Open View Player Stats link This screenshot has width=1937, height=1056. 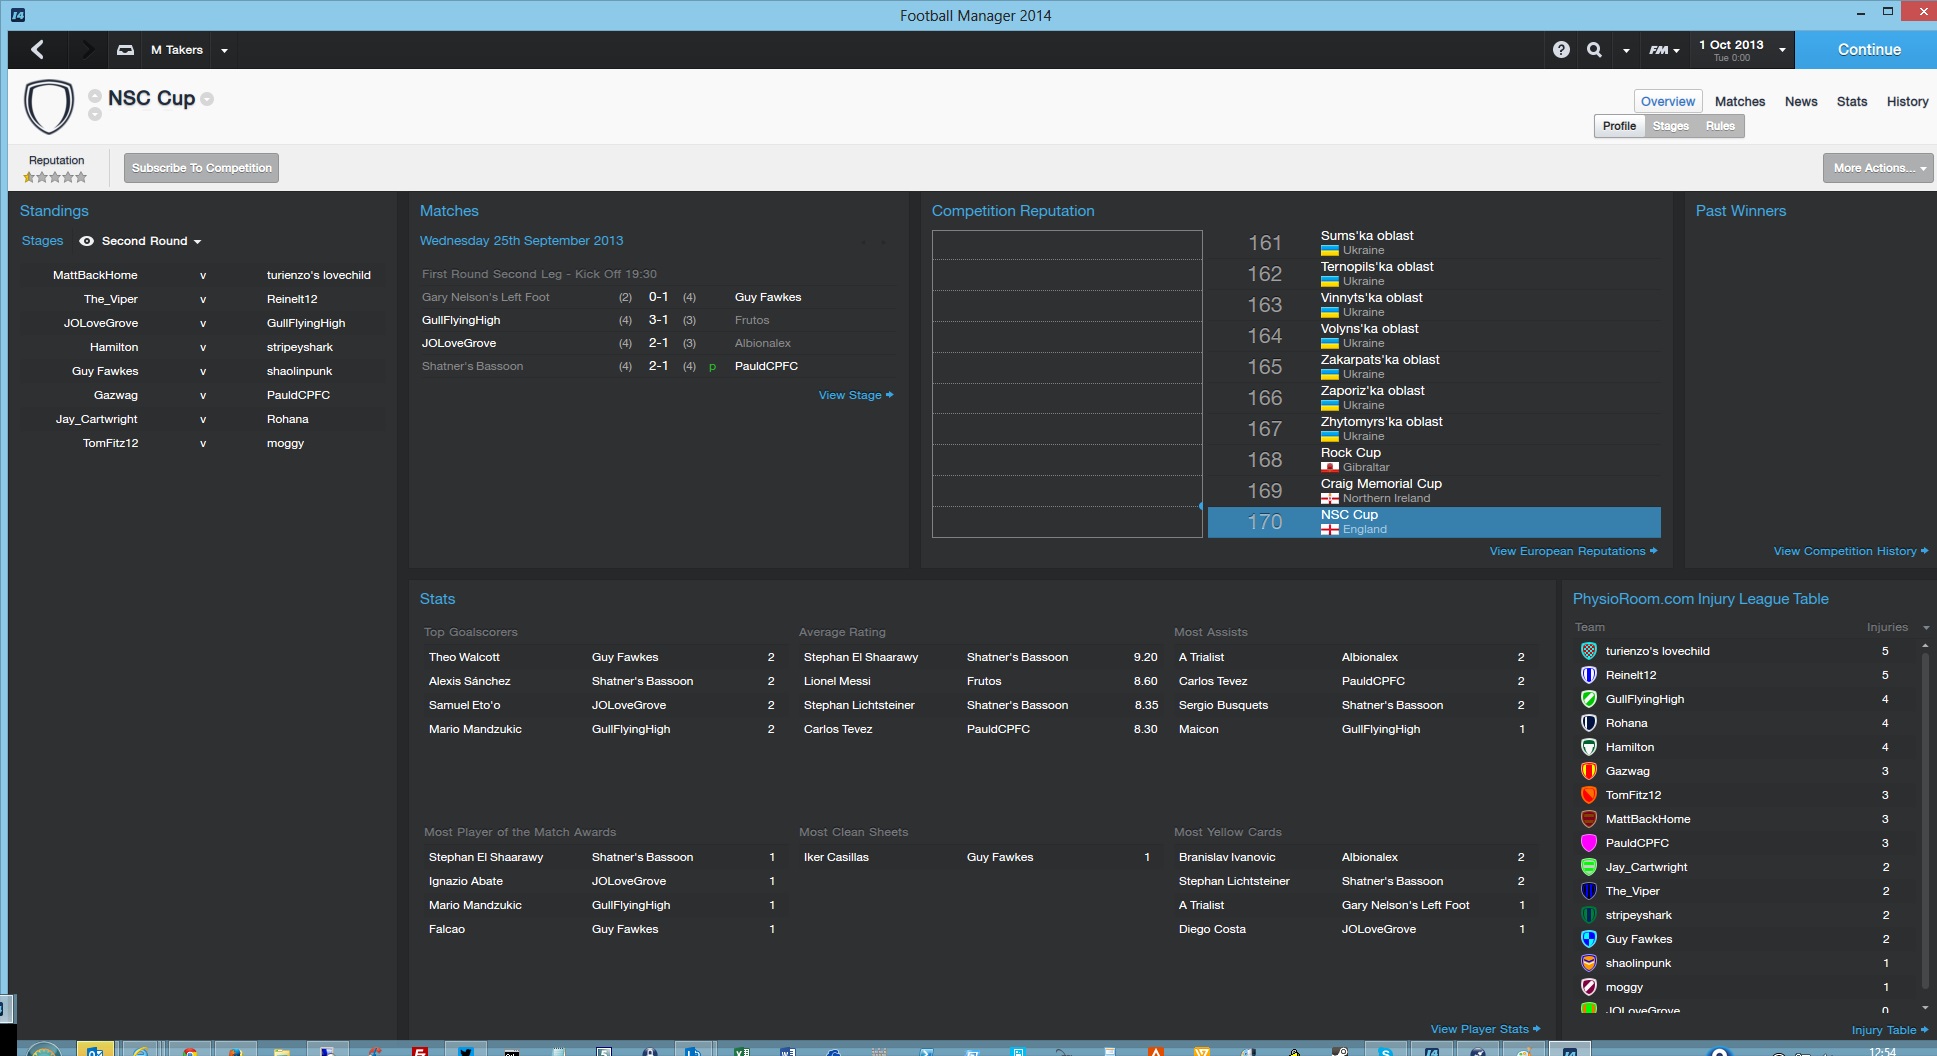(x=1485, y=1029)
